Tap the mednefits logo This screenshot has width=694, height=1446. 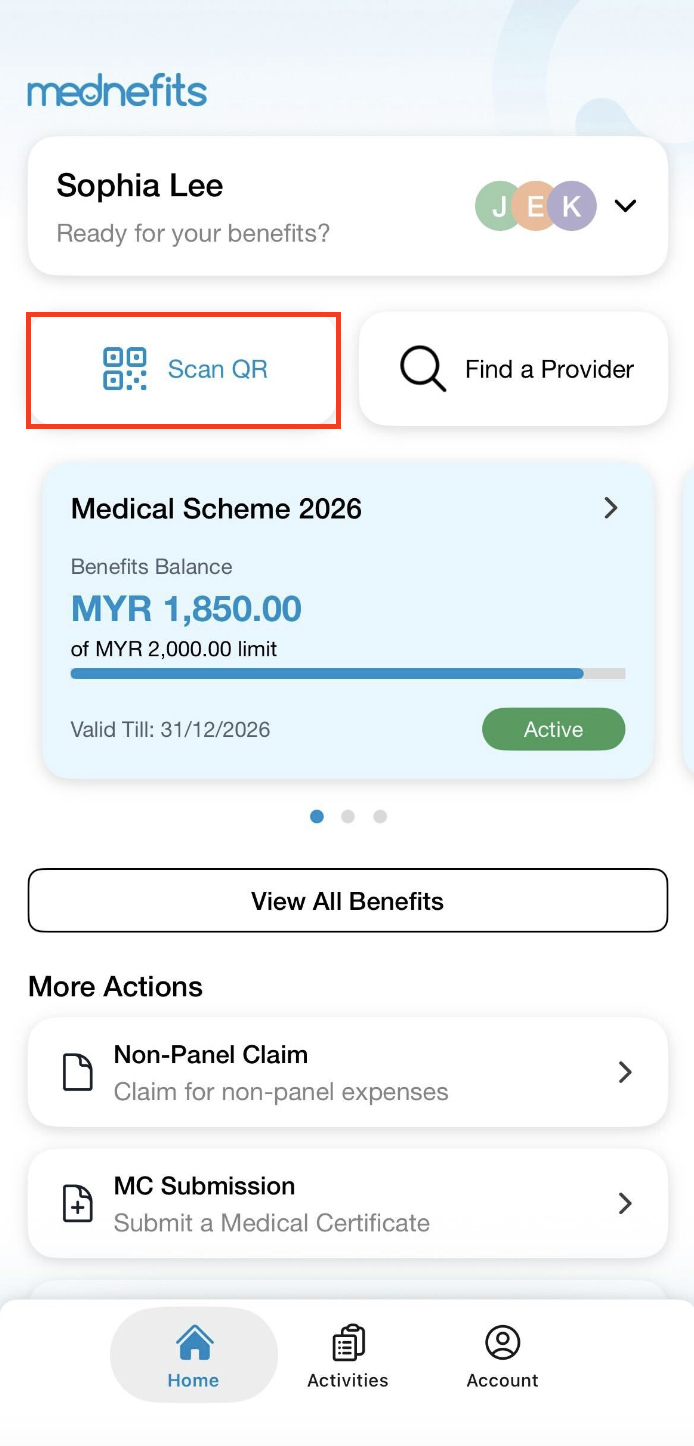pyautogui.click(x=117, y=93)
